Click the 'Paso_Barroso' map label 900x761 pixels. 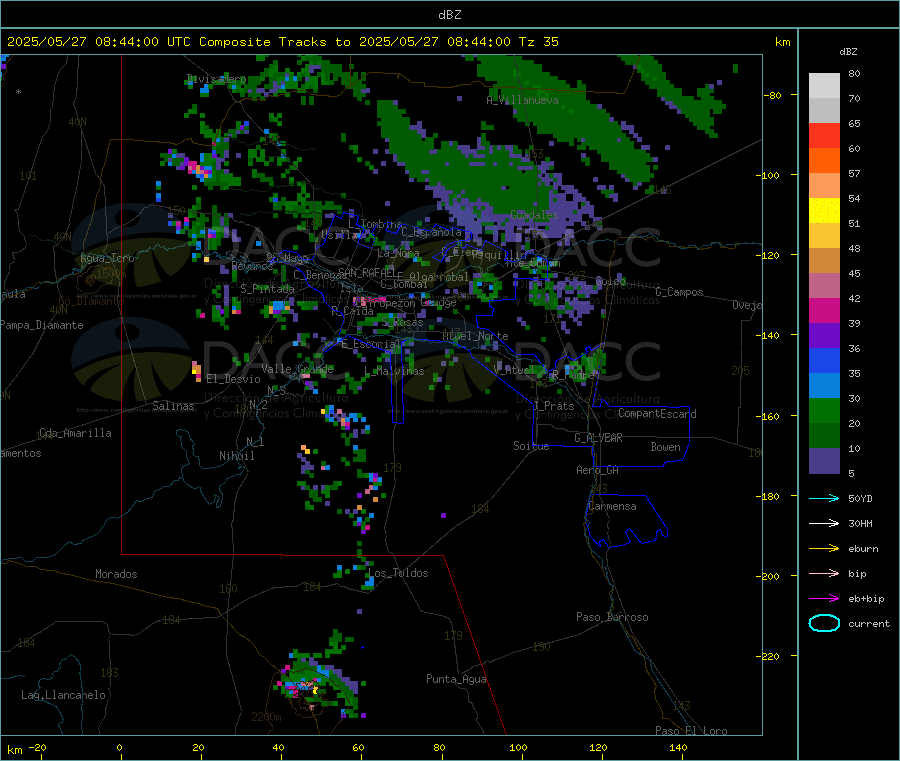(x=612, y=617)
